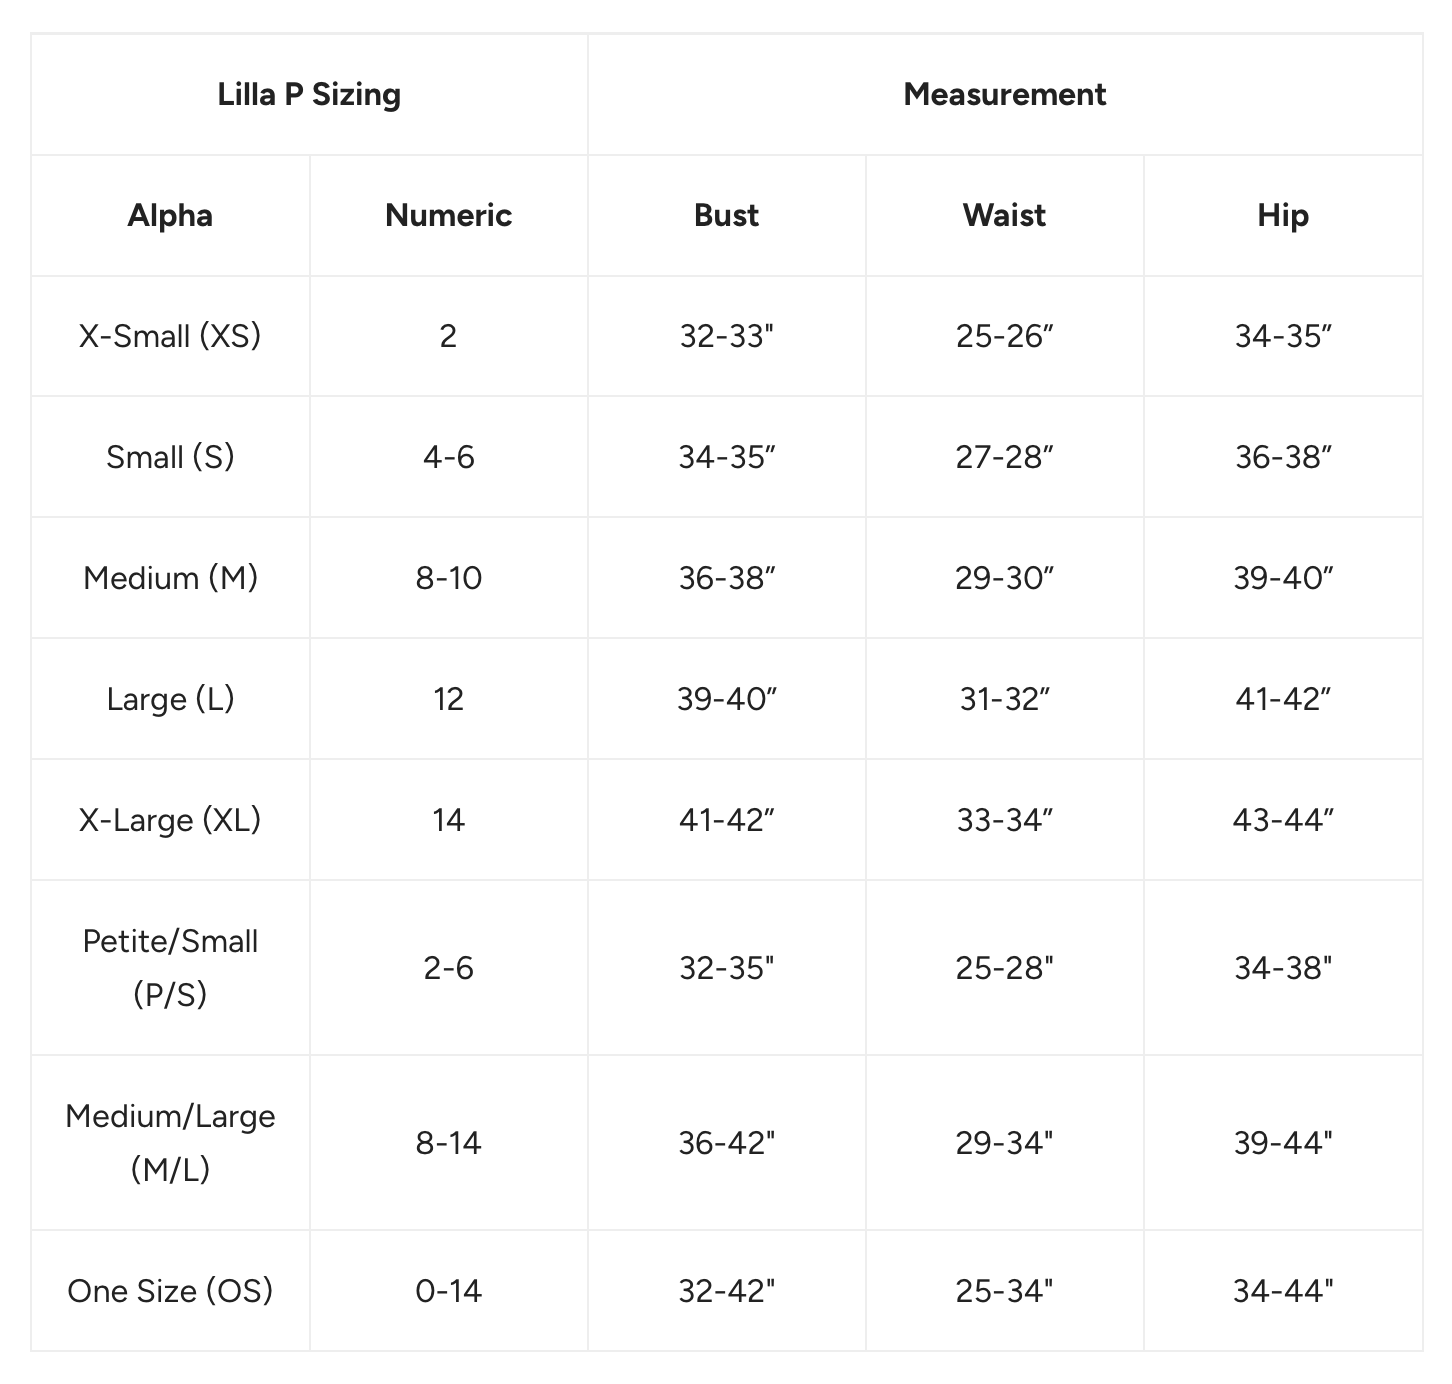This screenshot has width=1452, height=1384.
Task: Click the numeric size 4-6 cell
Action: coord(448,457)
